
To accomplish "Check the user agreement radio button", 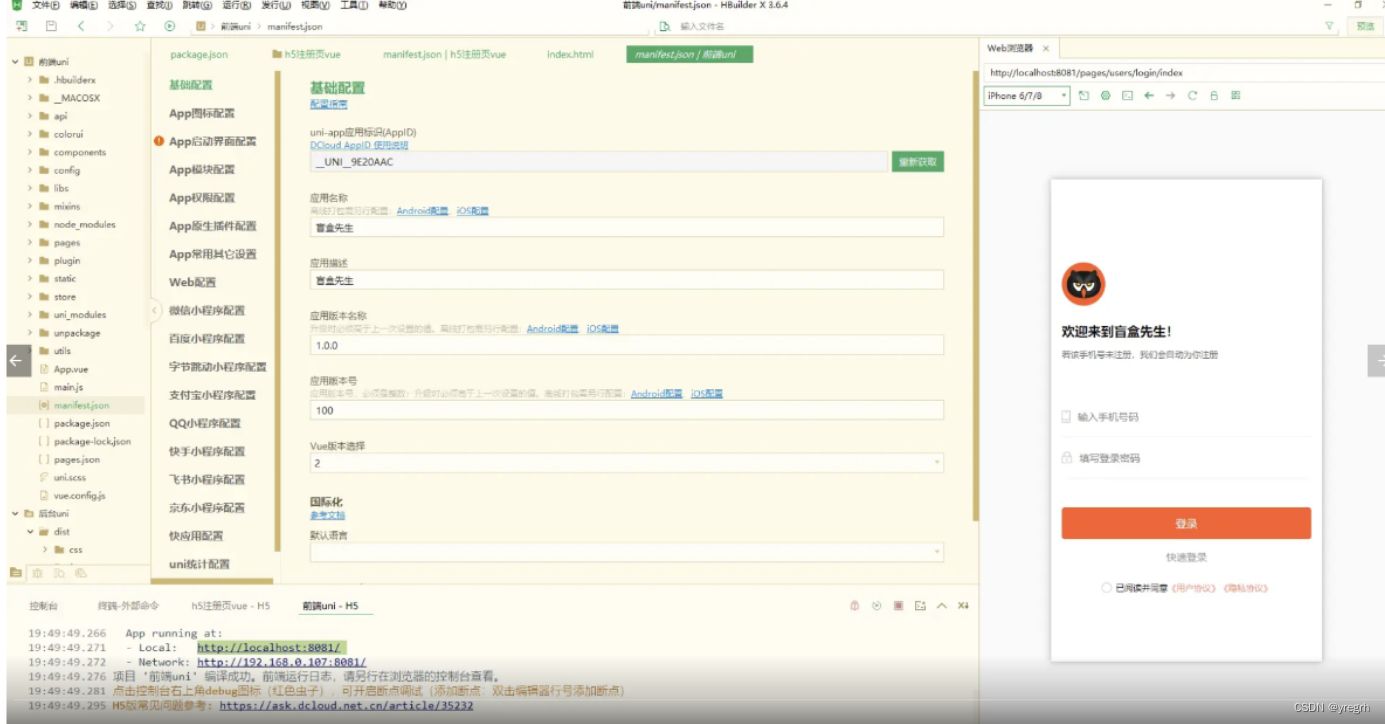I will click(1105, 588).
